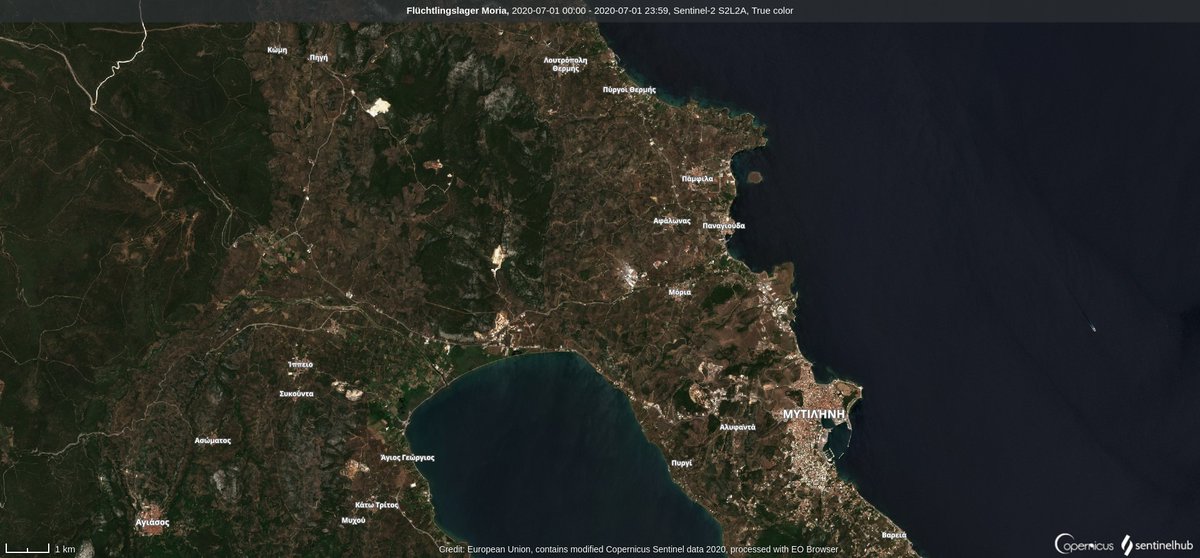Click the 'Flüchtlingslager Moria' title text
The width and height of the screenshot is (1200, 558).
[x=457, y=10]
